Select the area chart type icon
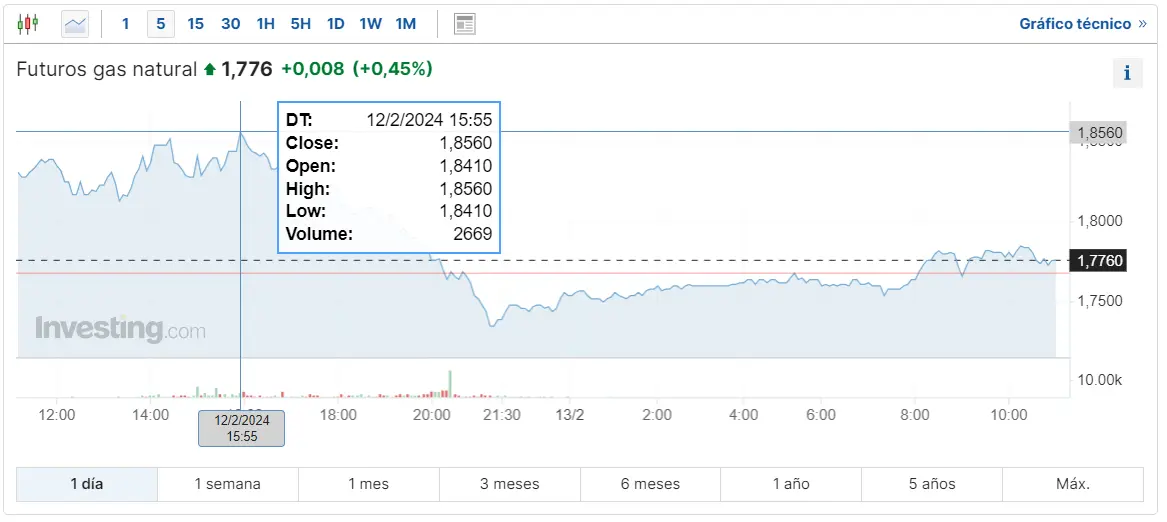Image resolution: width=1167 pixels, height=522 pixels. (75, 23)
